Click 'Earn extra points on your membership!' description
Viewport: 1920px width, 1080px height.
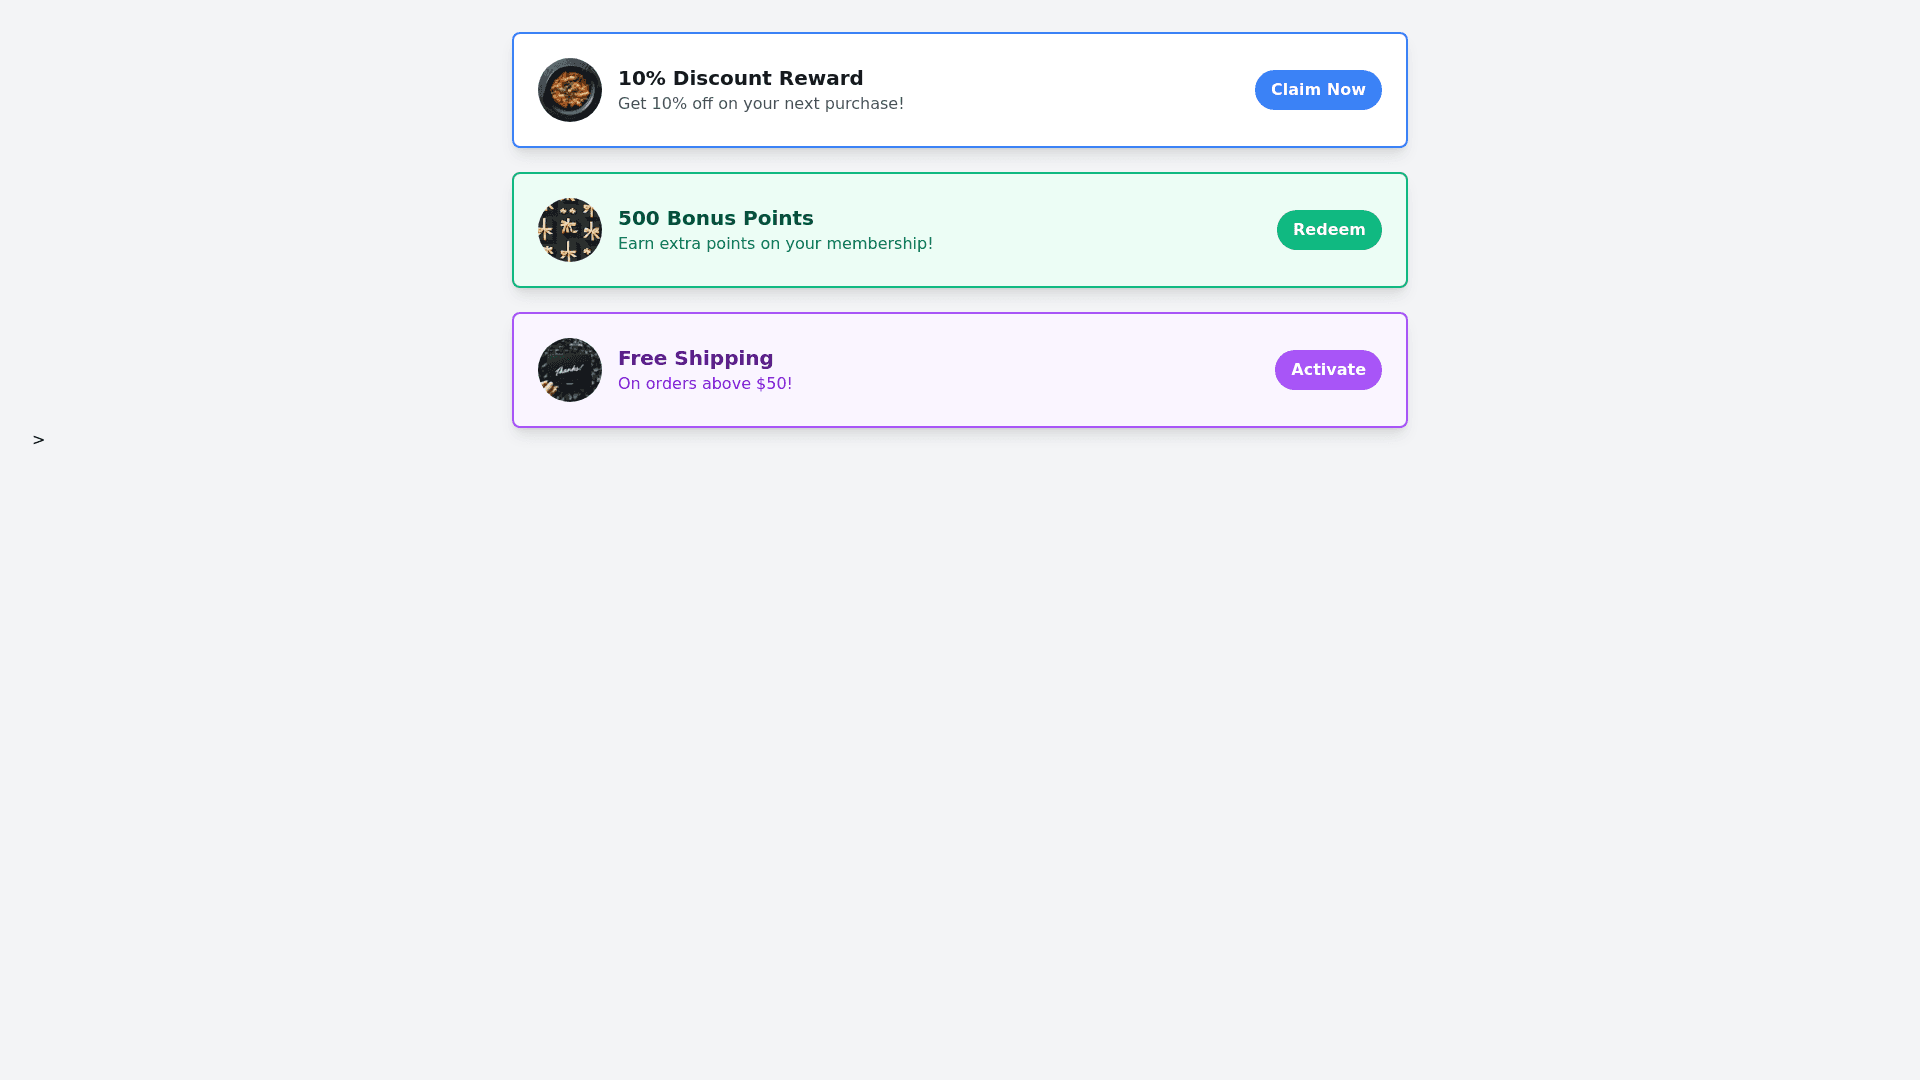coord(775,244)
